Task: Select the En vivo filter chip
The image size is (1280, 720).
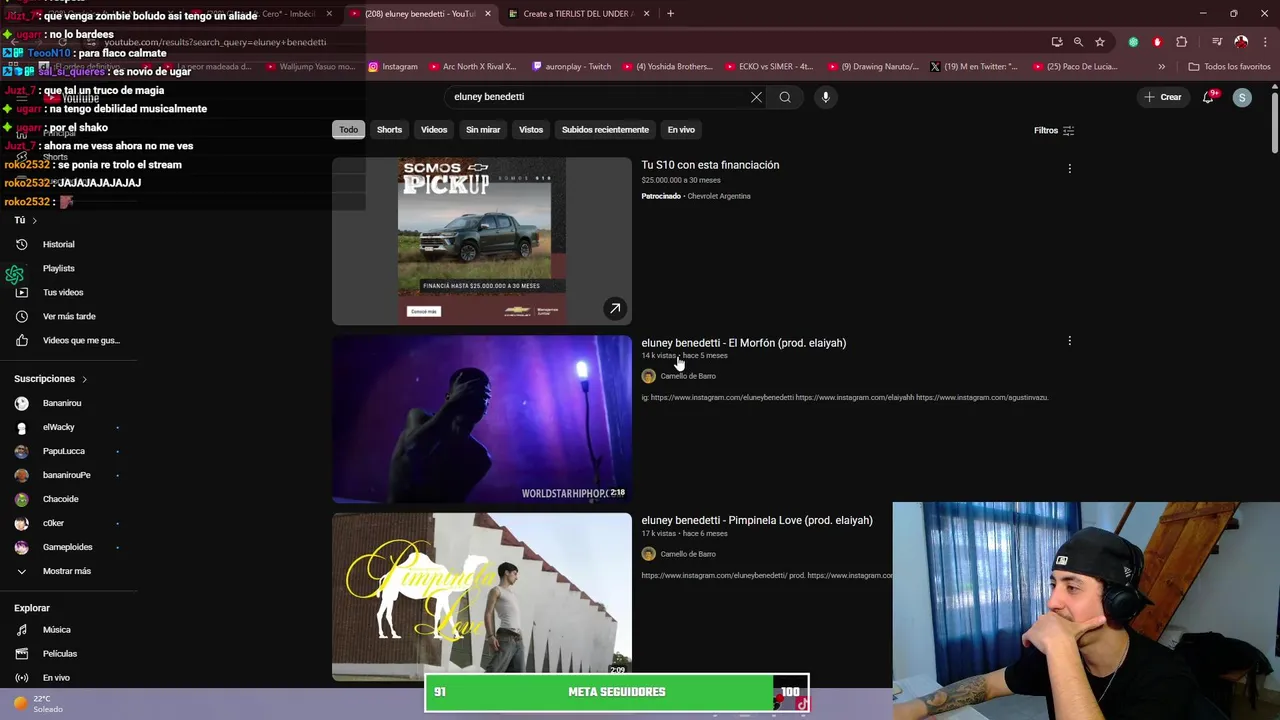Action: [681, 129]
